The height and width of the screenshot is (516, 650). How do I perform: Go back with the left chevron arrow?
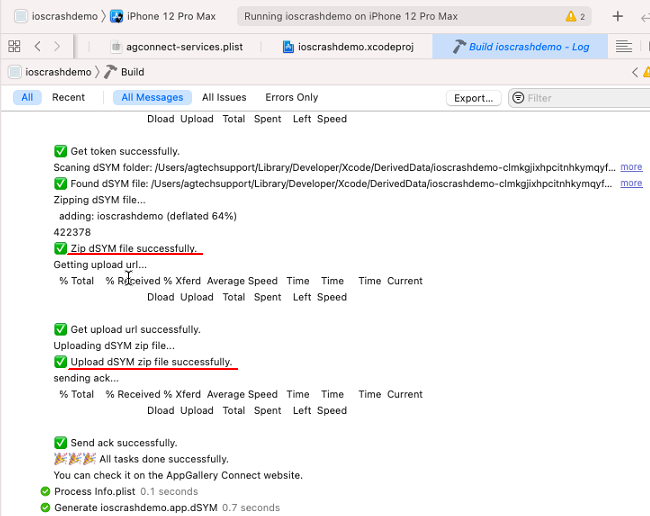click(x=38, y=46)
